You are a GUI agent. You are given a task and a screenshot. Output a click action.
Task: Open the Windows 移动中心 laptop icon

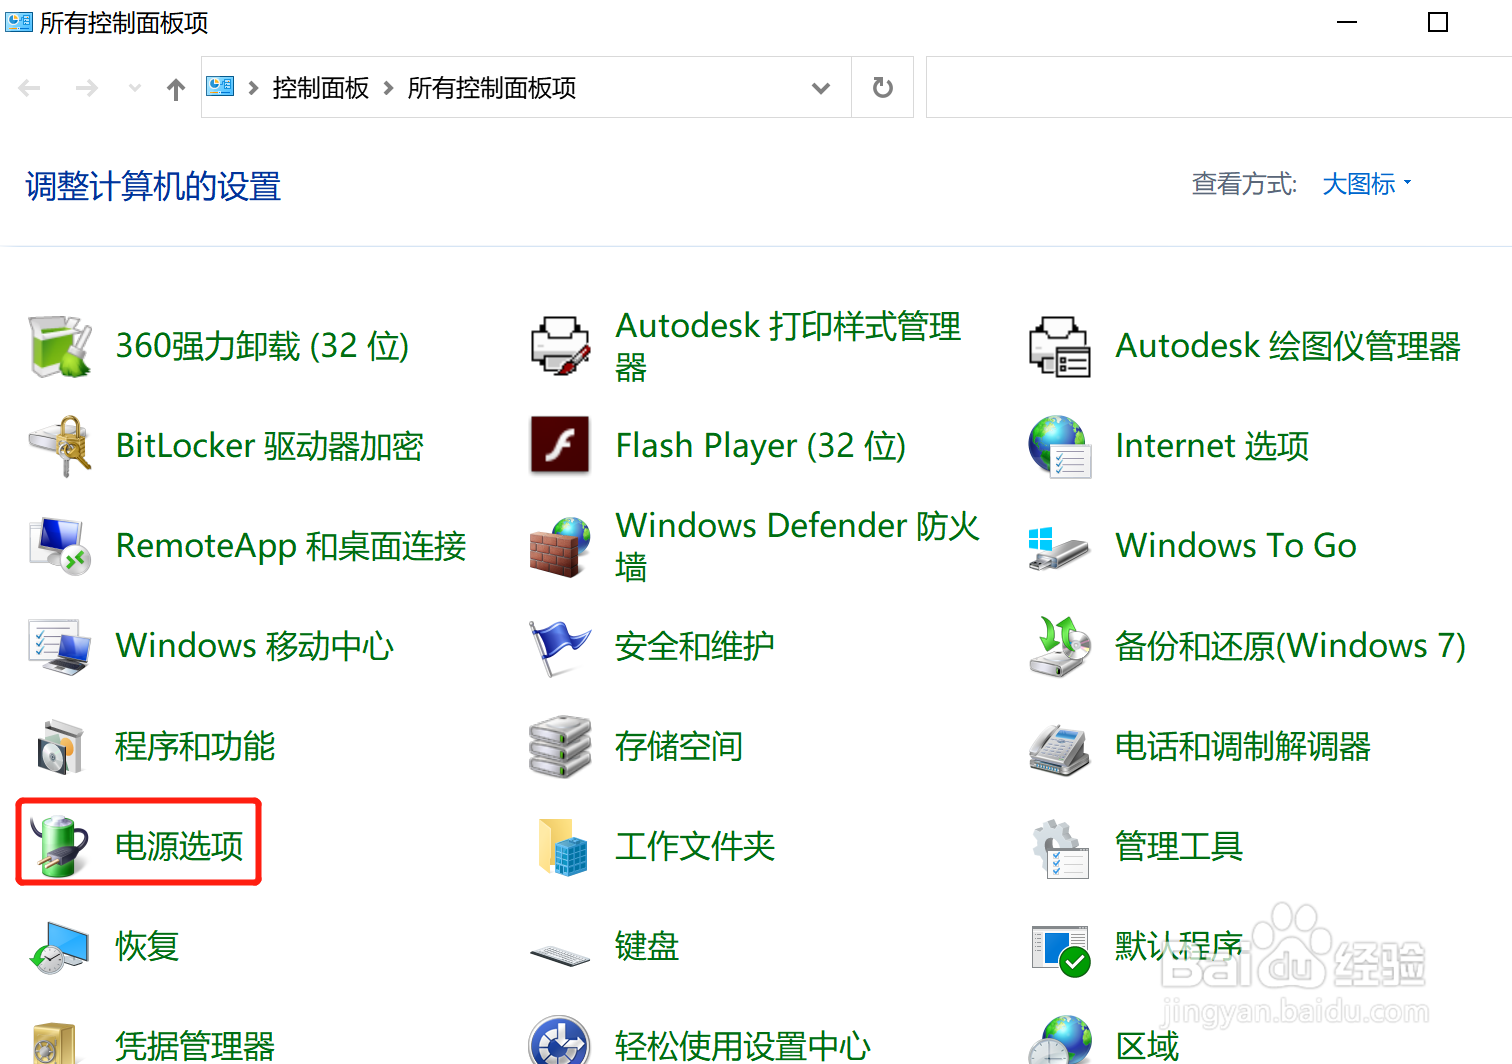click(60, 647)
